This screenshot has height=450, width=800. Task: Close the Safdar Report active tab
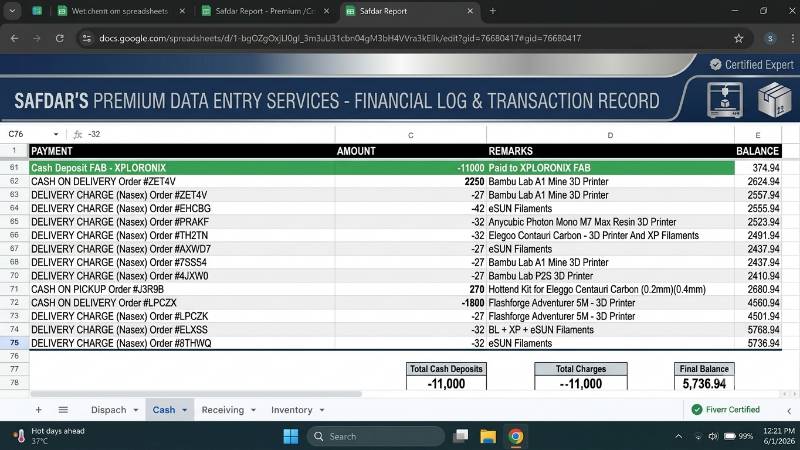tap(470, 11)
